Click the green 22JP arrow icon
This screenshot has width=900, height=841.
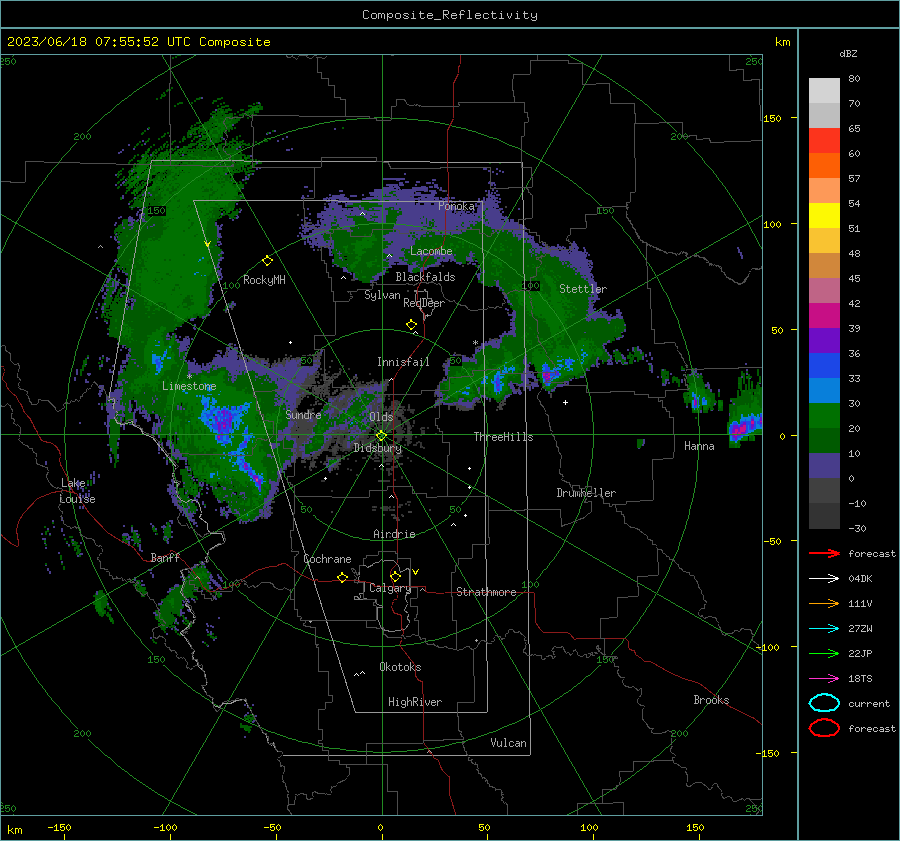tap(824, 653)
